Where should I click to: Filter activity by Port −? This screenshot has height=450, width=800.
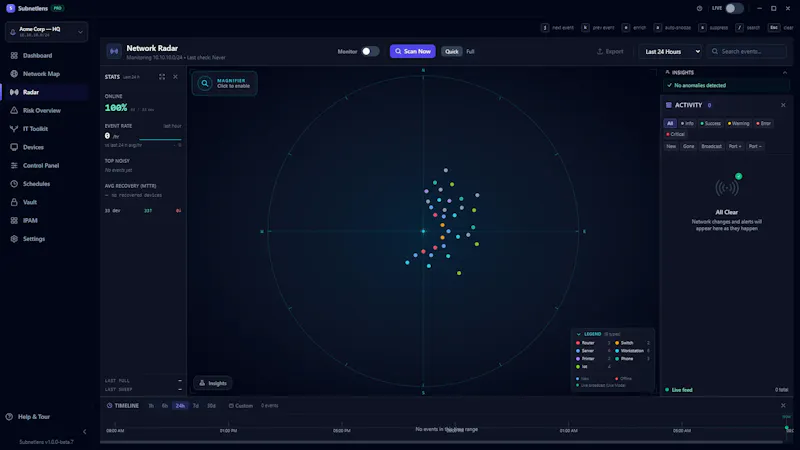[755, 146]
